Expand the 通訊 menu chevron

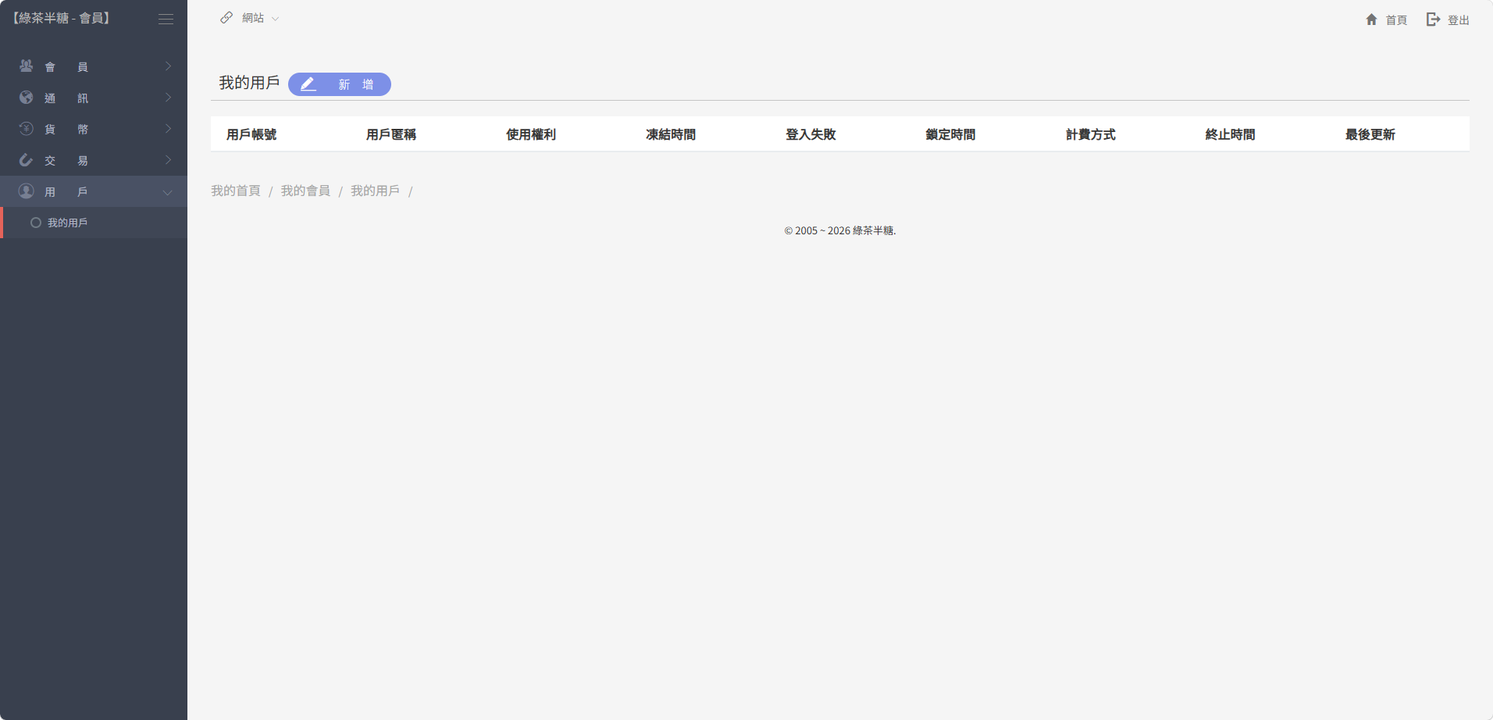click(168, 98)
